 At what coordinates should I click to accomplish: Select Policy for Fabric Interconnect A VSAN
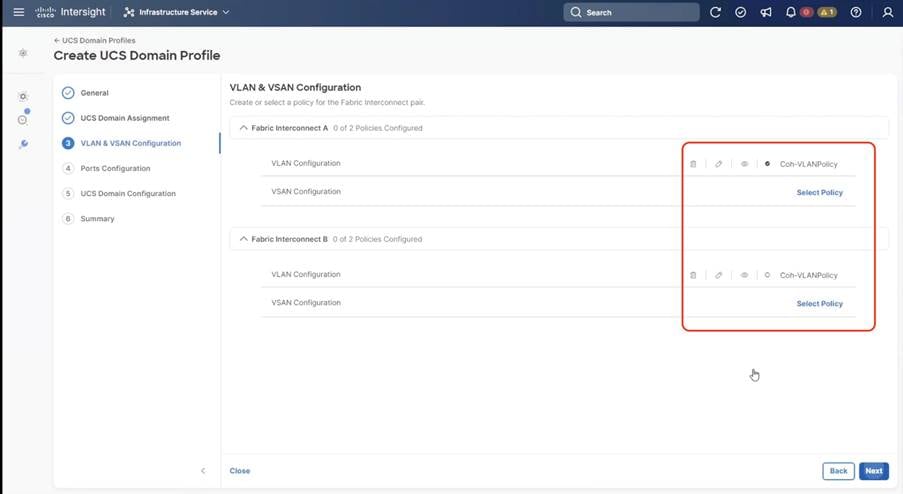coord(819,192)
